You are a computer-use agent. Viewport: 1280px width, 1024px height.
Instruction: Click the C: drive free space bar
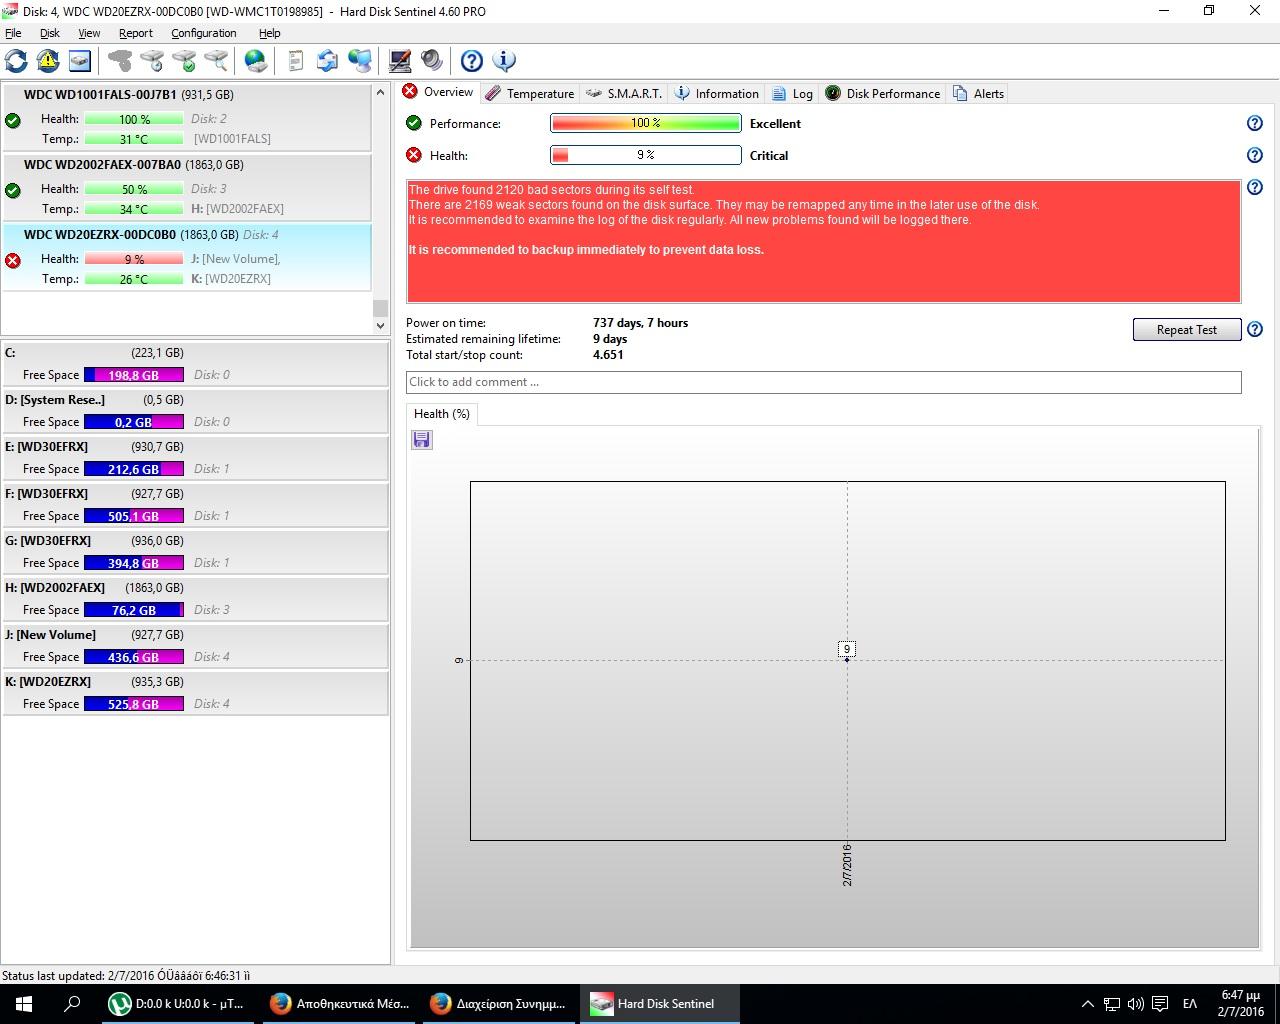pyautogui.click(x=134, y=375)
